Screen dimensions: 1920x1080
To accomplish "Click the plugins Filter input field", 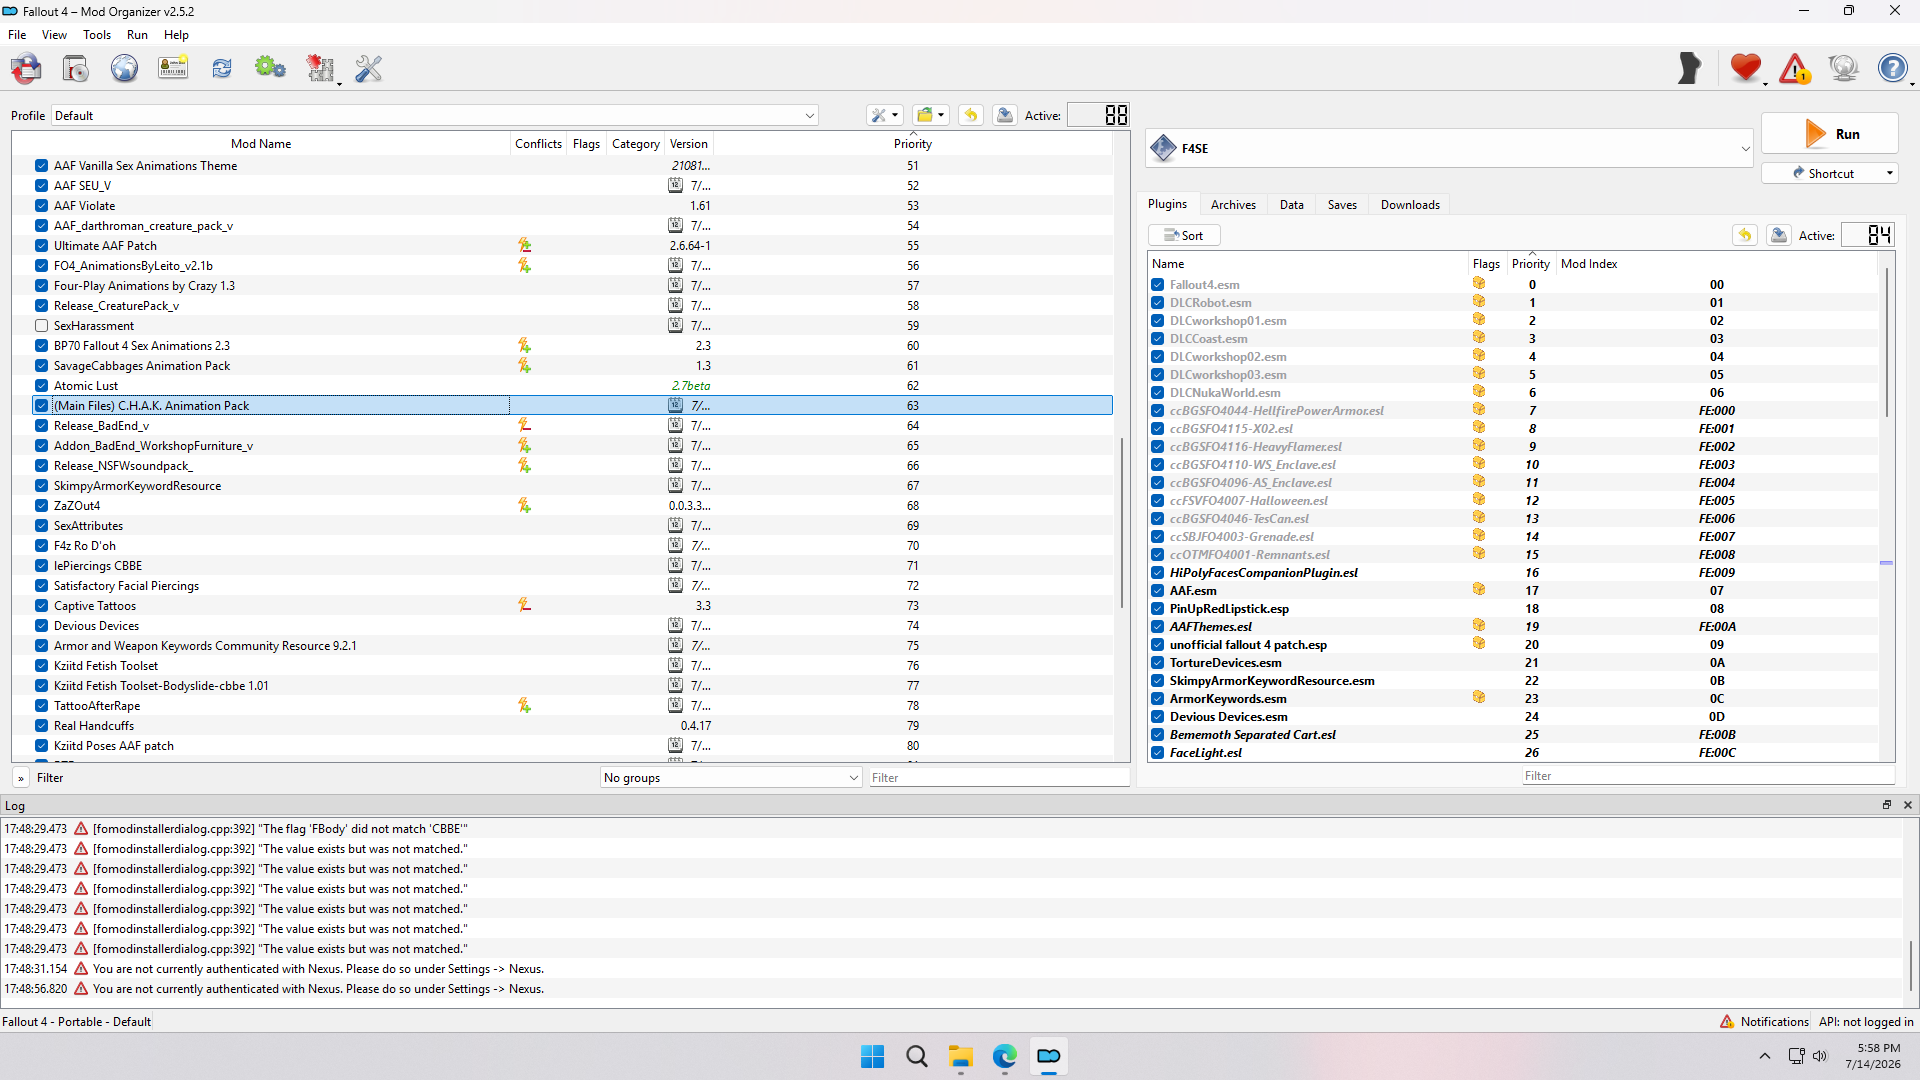I will pos(1708,775).
